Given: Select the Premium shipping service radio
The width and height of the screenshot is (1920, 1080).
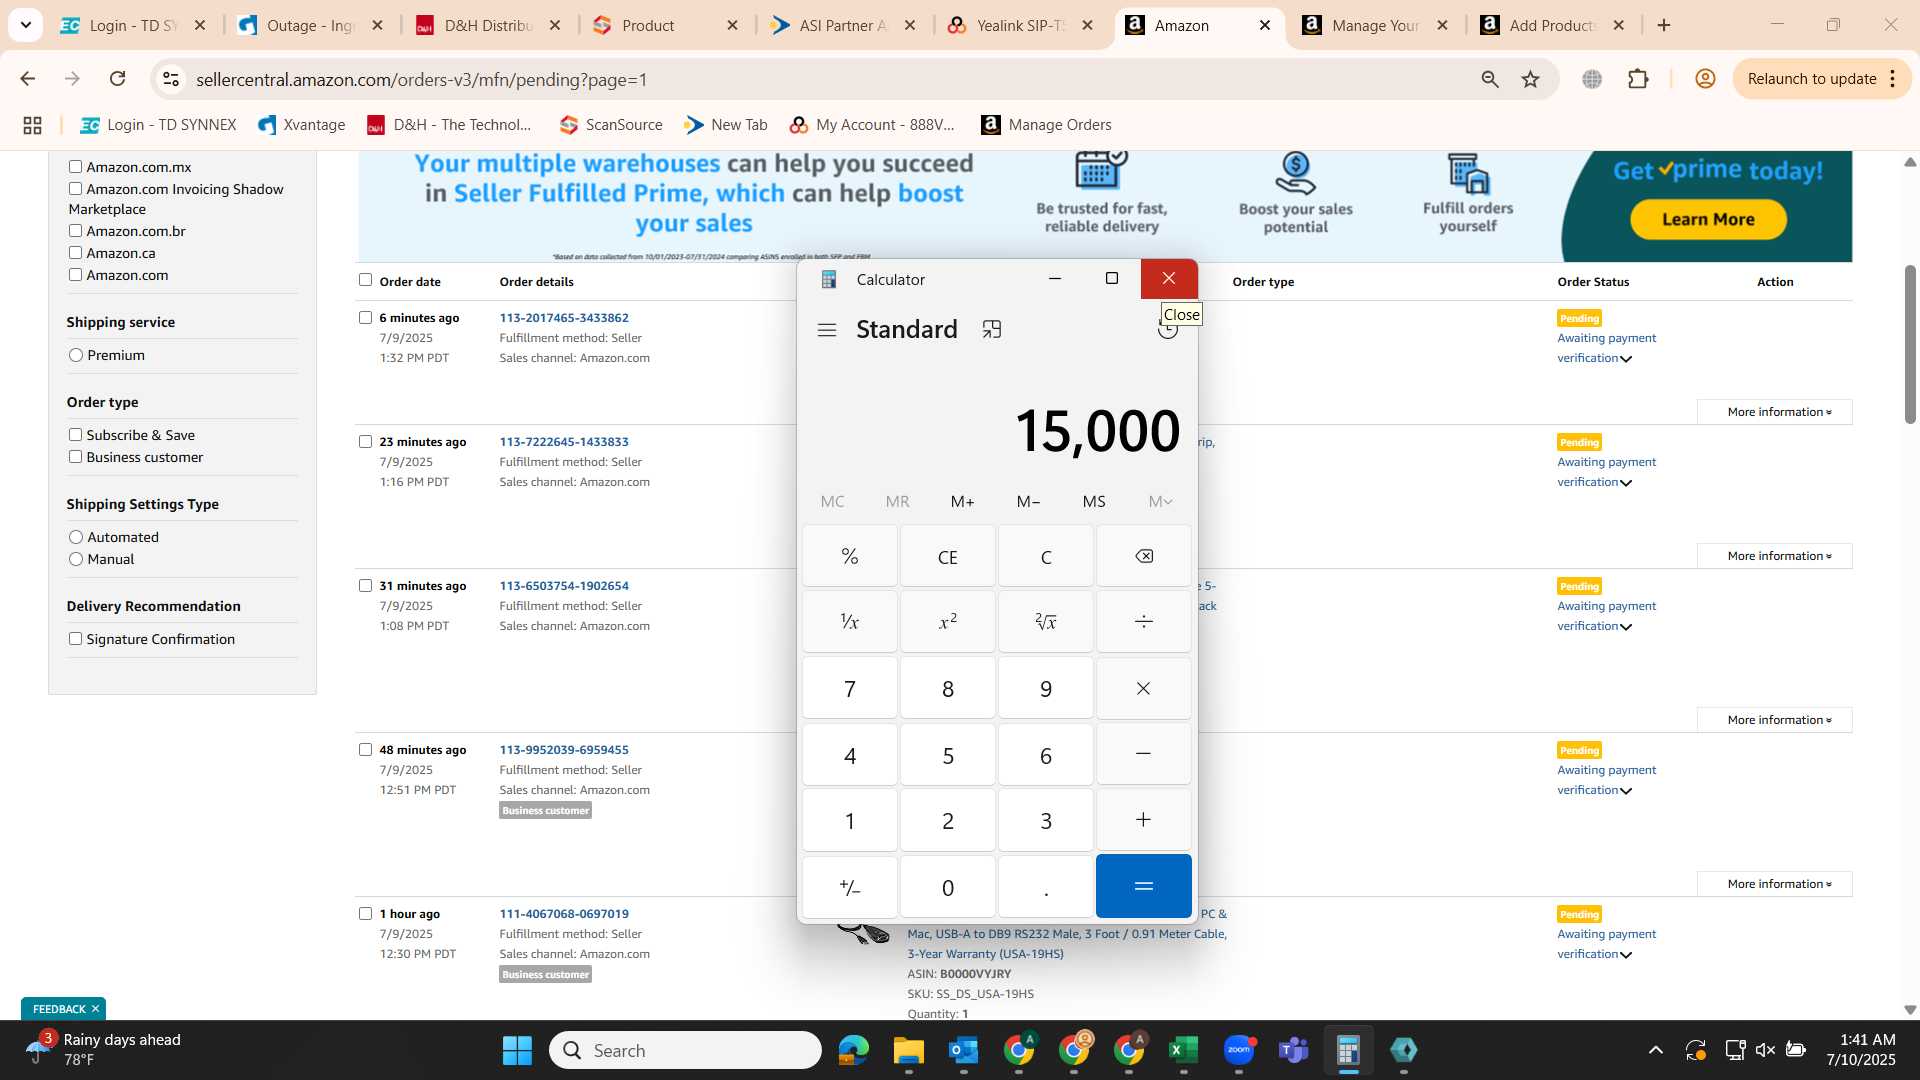Looking at the screenshot, I should (76, 355).
